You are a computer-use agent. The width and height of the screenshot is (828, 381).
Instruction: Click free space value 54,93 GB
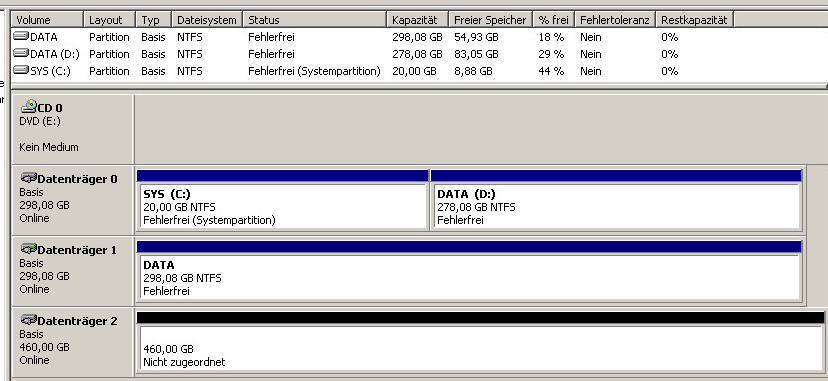click(476, 37)
